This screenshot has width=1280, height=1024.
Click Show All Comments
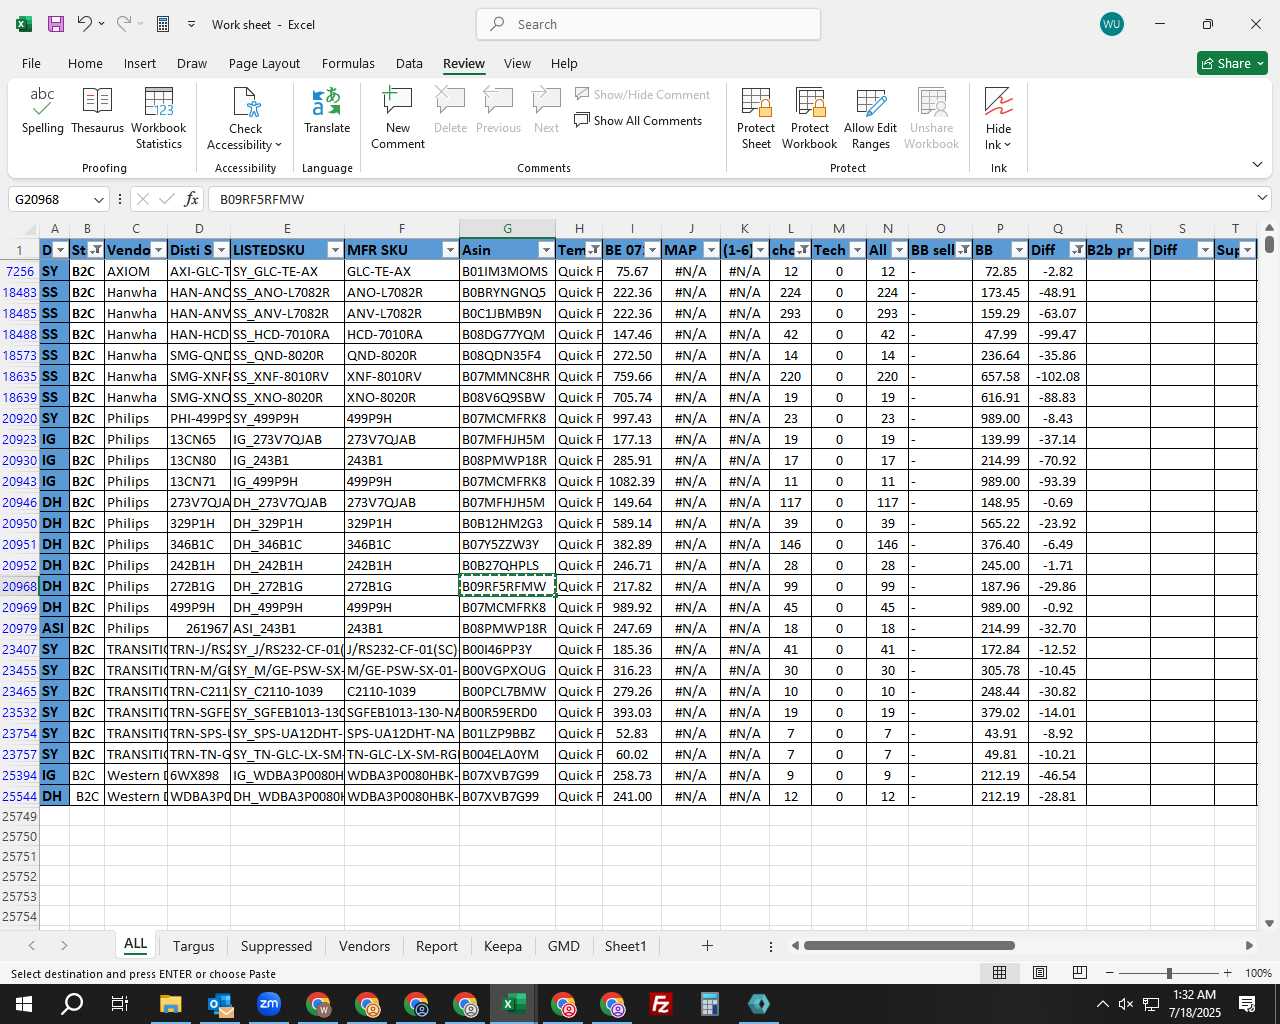pos(638,121)
